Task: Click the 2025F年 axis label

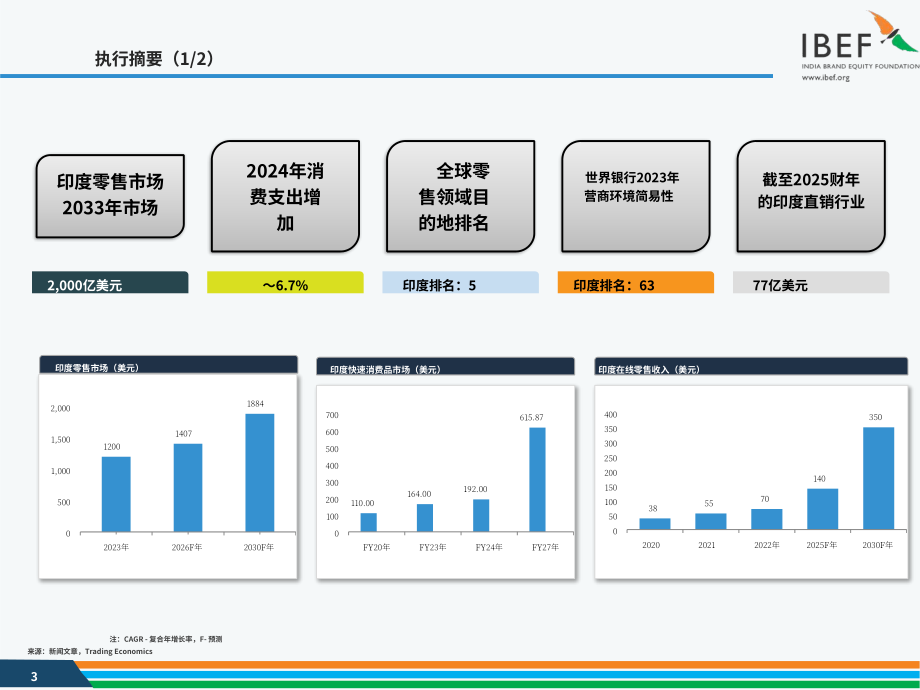Action: point(822,545)
